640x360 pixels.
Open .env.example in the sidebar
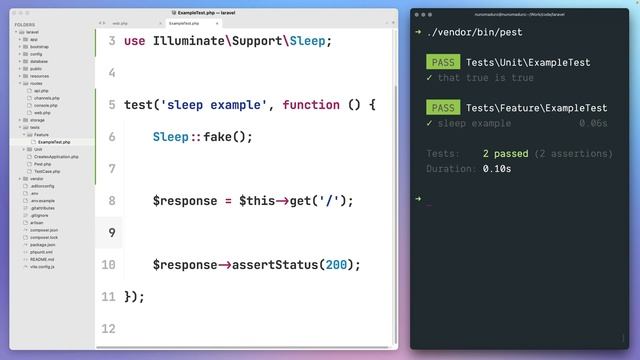42,201
